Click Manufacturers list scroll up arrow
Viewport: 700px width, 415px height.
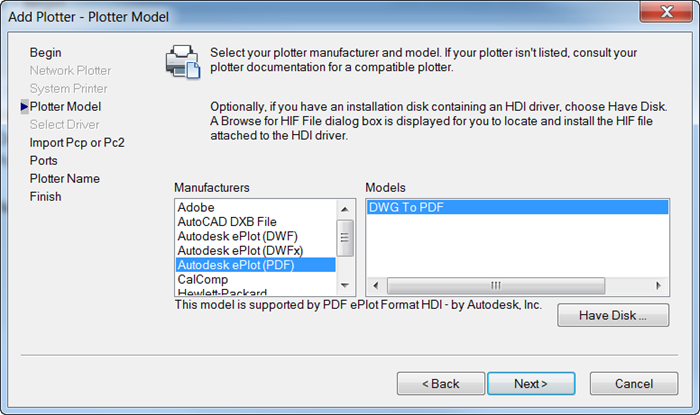tap(345, 209)
